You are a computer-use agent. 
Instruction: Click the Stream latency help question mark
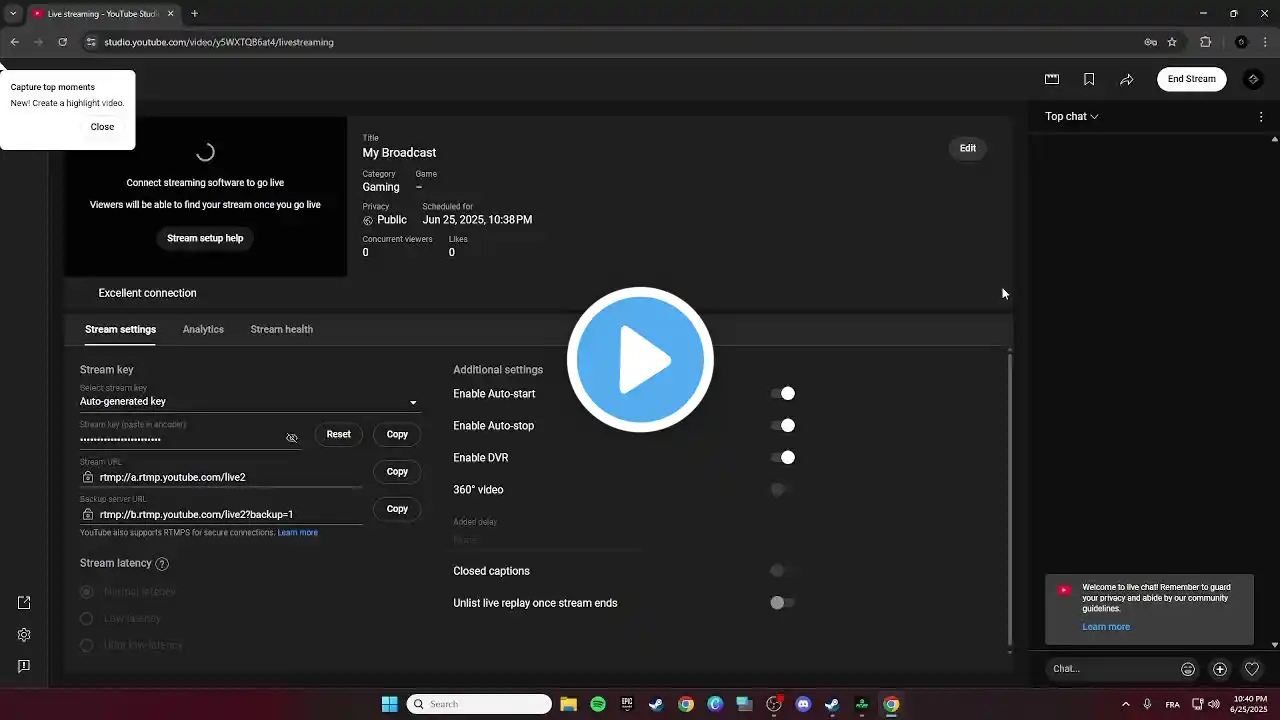[x=162, y=564]
